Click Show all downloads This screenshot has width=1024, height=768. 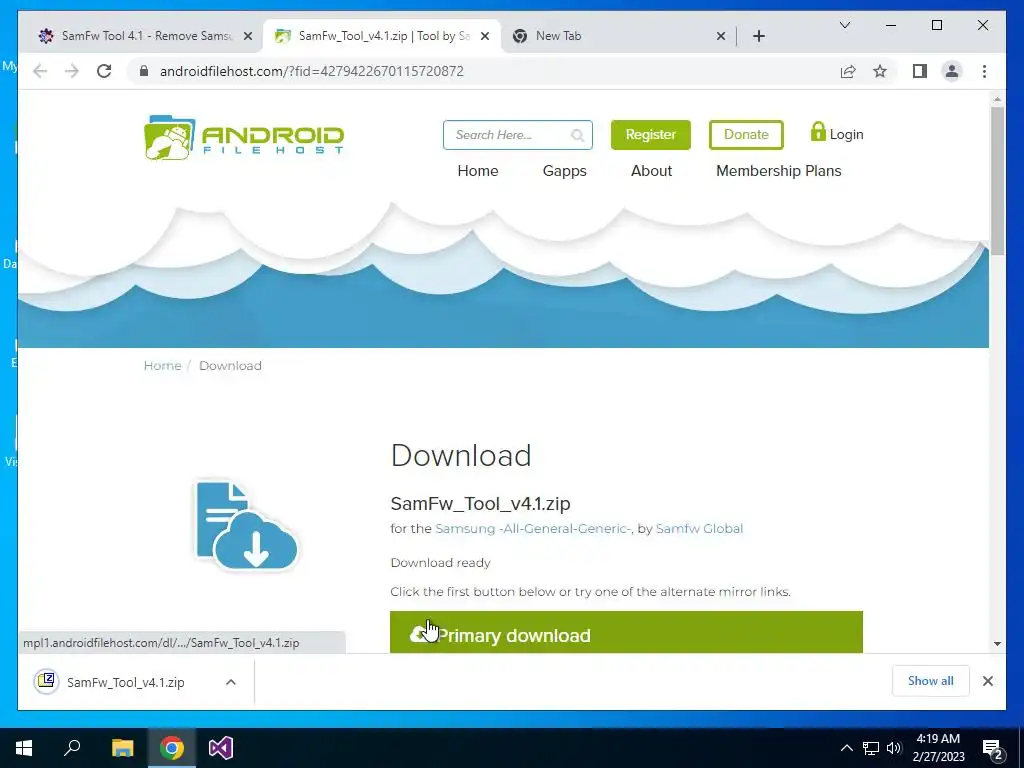pos(930,681)
